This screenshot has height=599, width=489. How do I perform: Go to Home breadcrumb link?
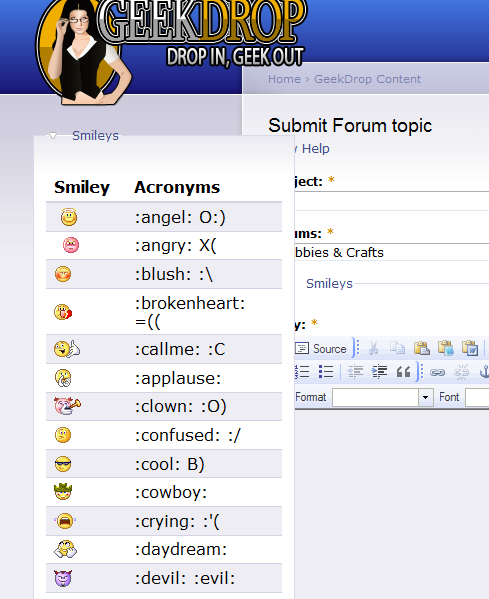click(284, 79)
